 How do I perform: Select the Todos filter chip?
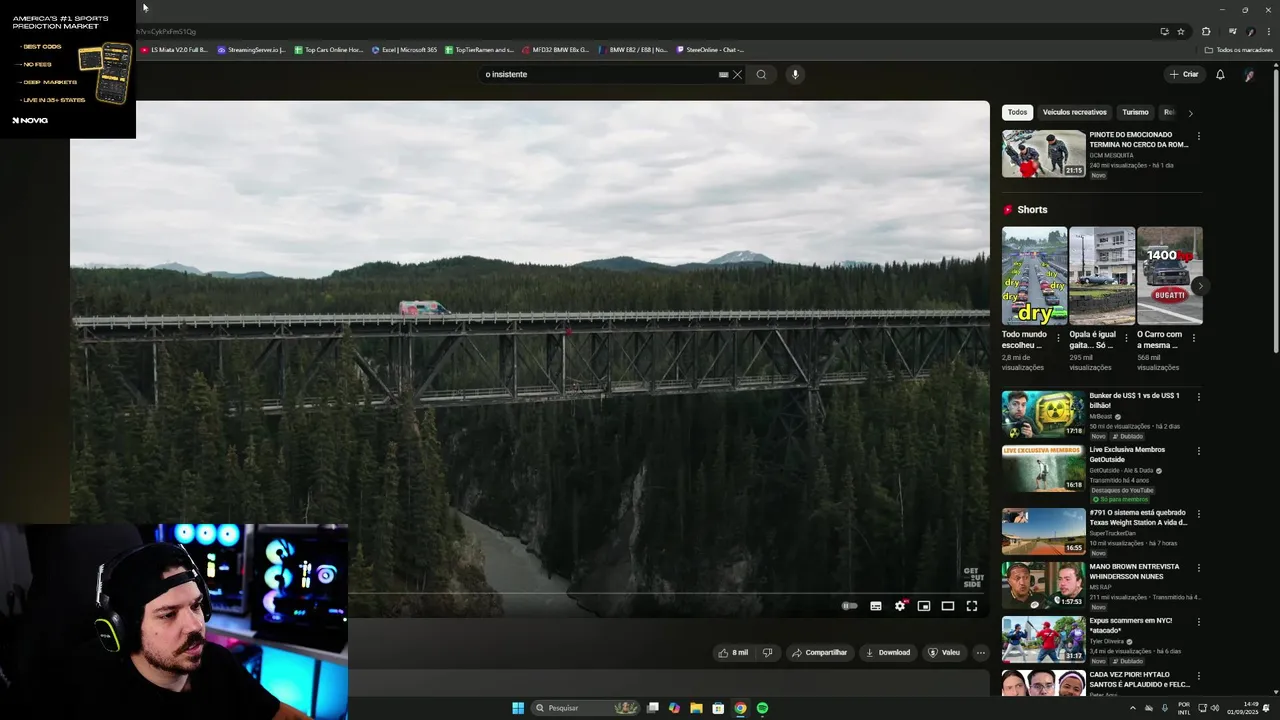[x=1017, y=112]
